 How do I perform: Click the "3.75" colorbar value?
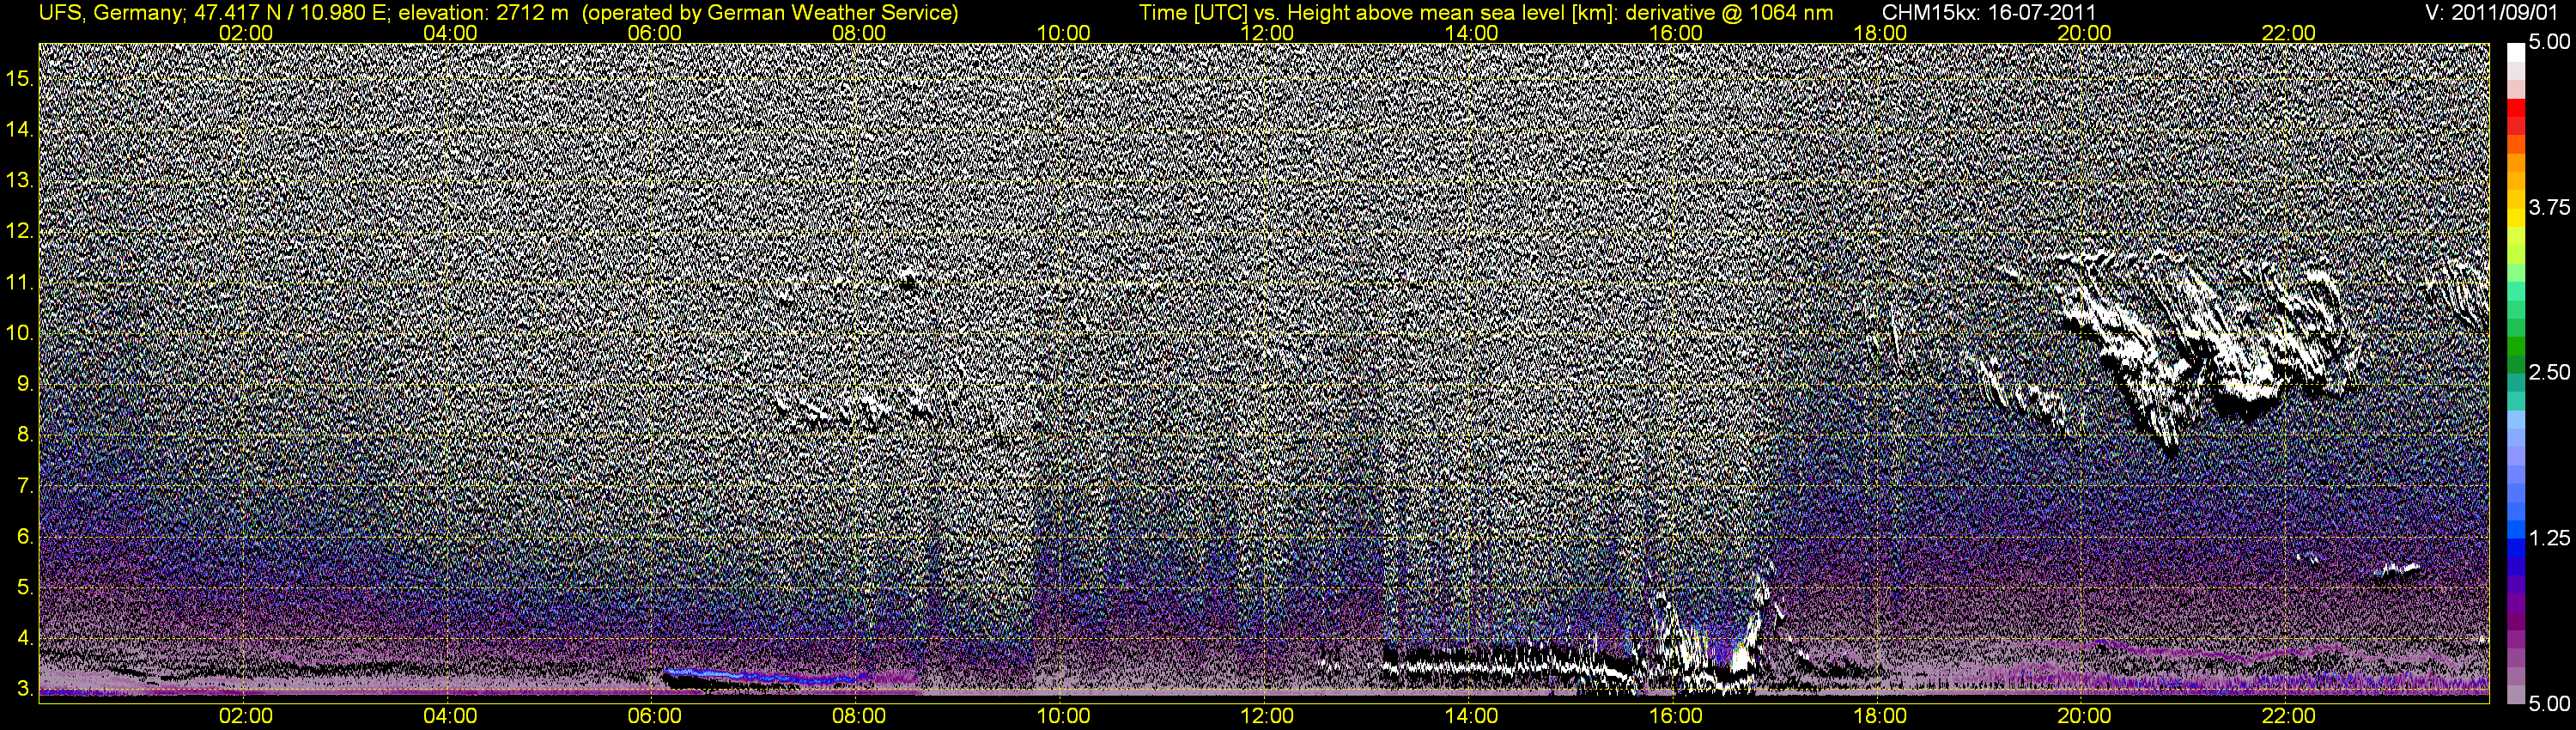click(x=2549, y=208)
